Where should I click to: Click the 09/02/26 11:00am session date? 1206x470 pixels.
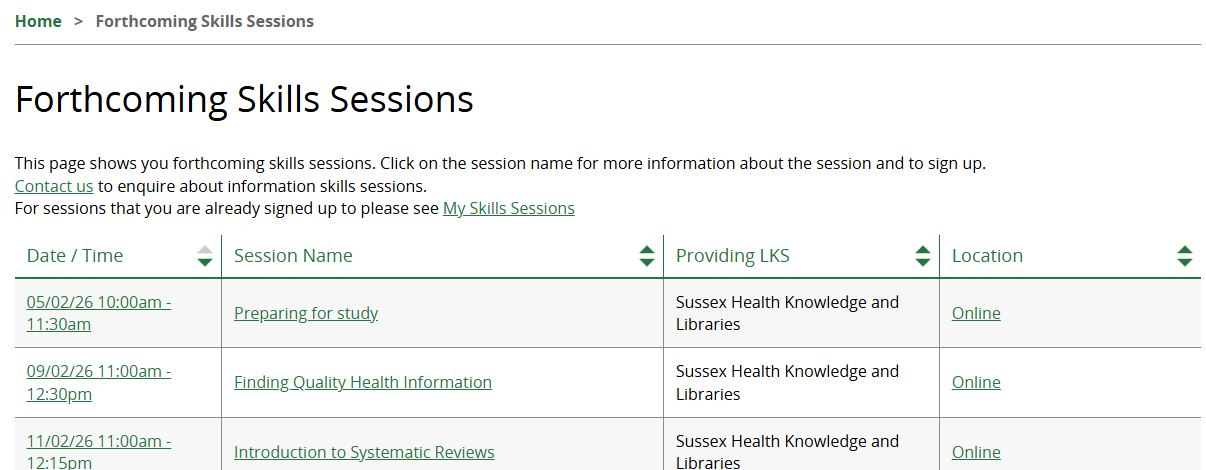click(x=98, y=371)
